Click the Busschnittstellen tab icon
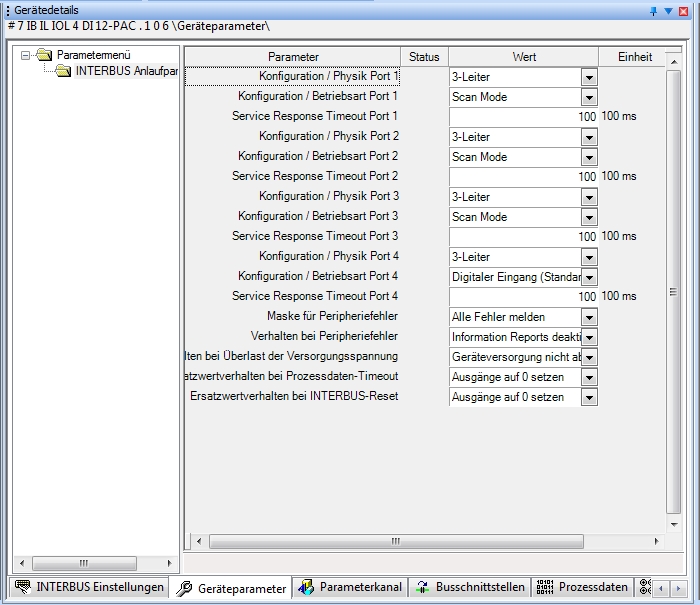700x605 pixels. (422, 588)
